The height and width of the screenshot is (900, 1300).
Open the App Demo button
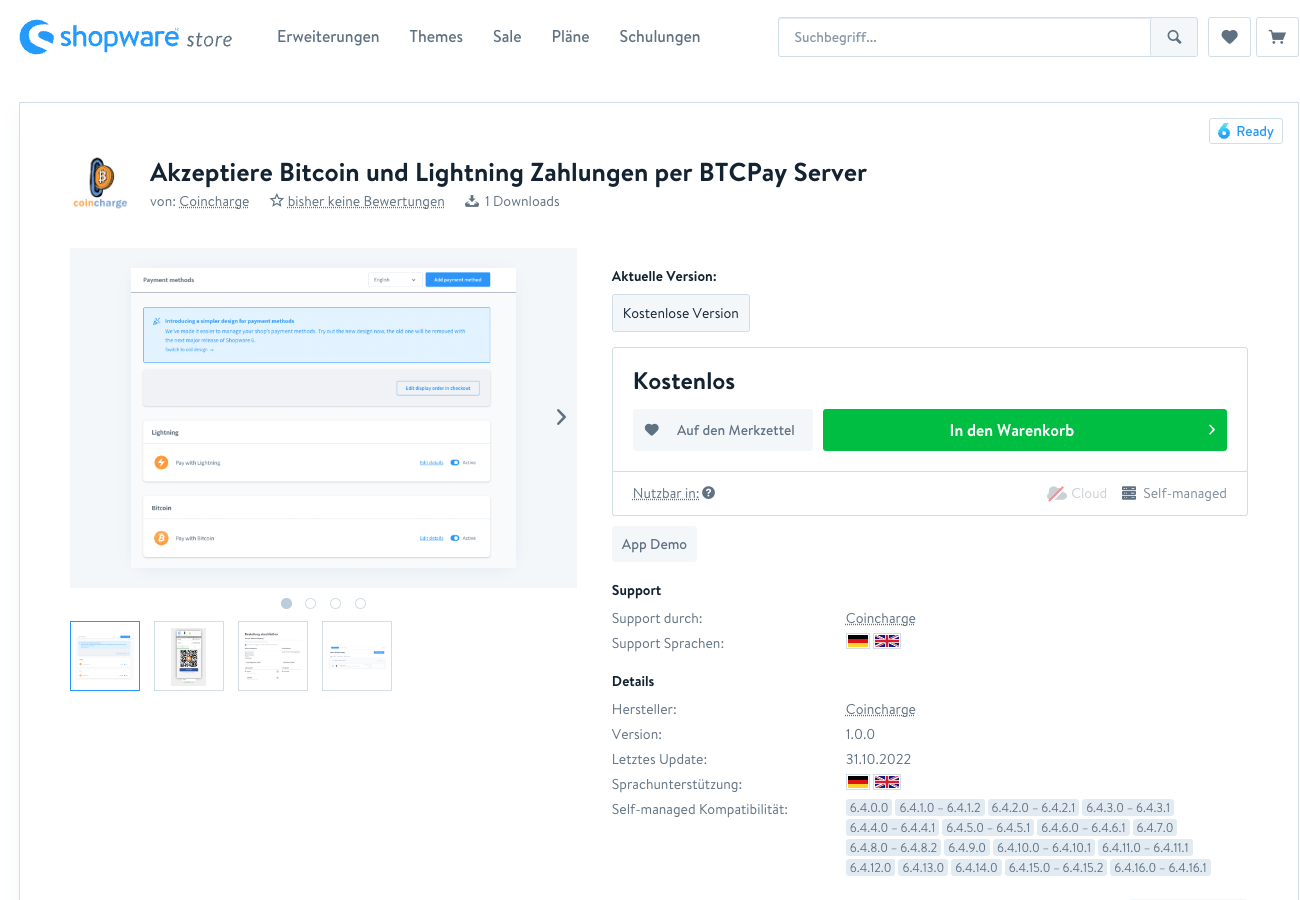tap(654, 544)
